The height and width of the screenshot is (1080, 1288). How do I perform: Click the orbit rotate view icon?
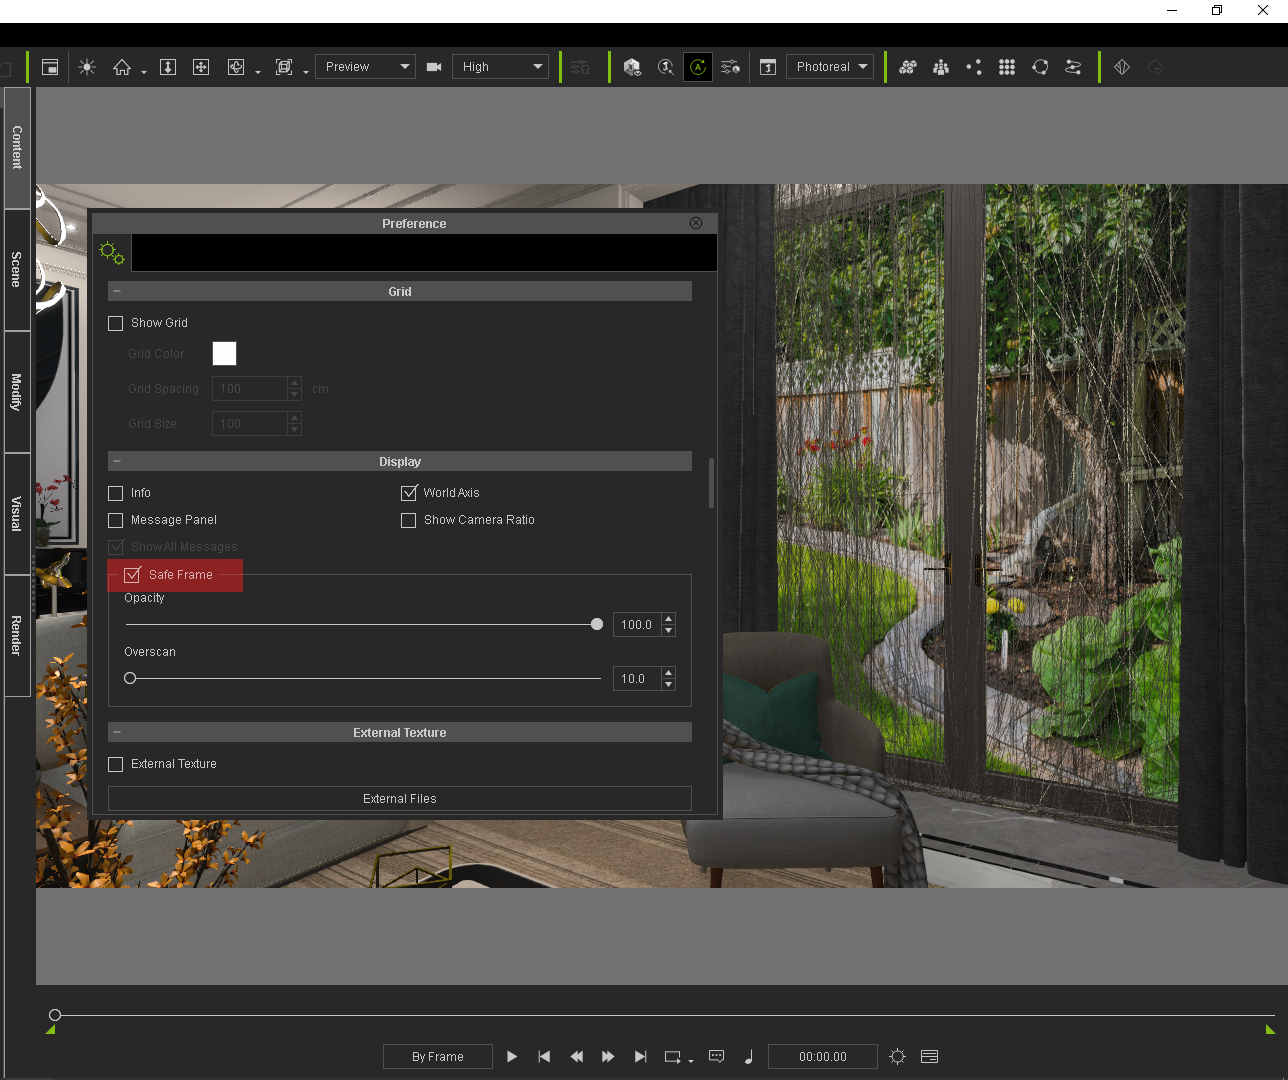coord(236,67)
